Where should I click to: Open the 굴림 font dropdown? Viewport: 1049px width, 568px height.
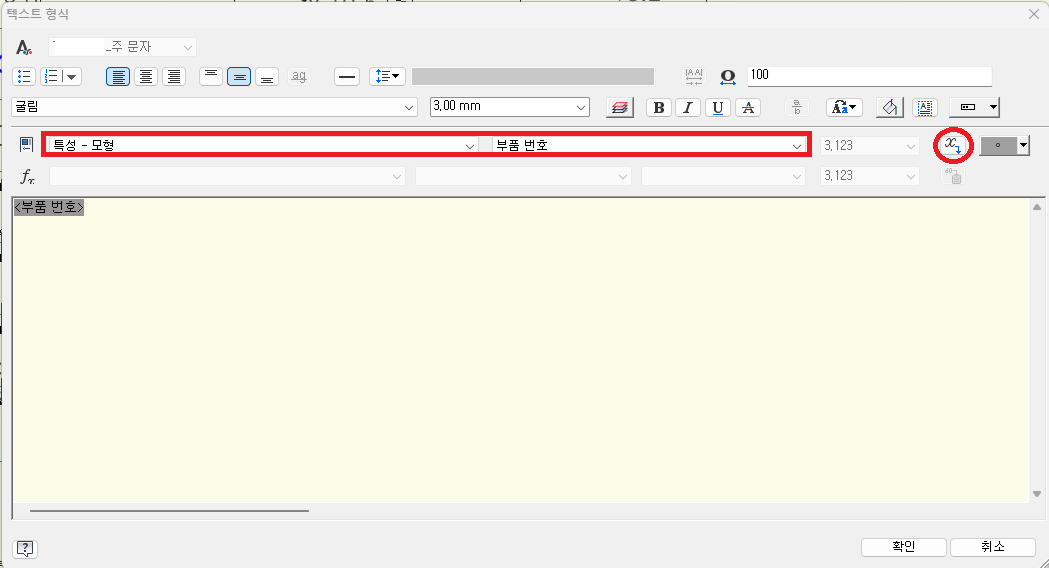[214, 107]
